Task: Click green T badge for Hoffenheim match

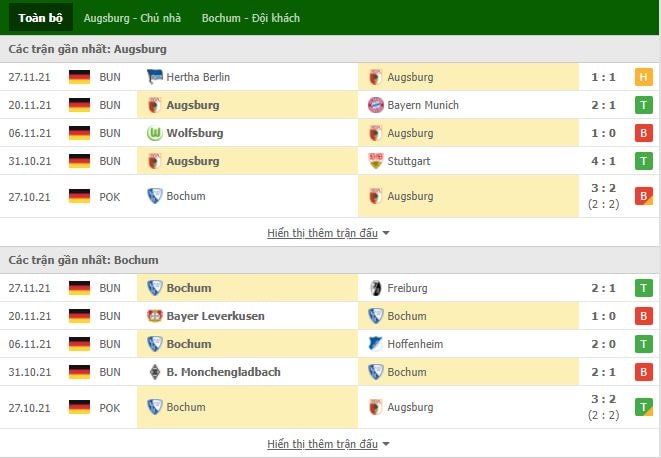Action: [643, 344]
